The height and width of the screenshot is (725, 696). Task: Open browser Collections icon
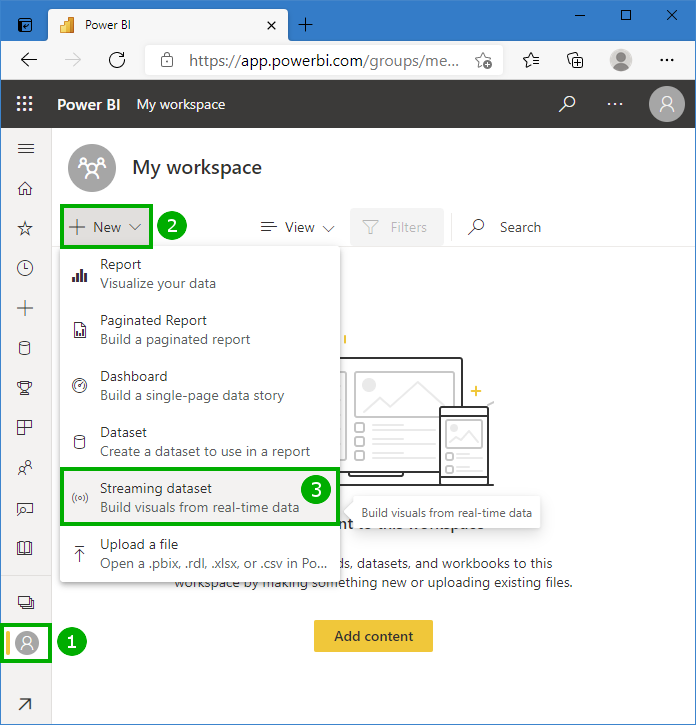tap(575, 60)
